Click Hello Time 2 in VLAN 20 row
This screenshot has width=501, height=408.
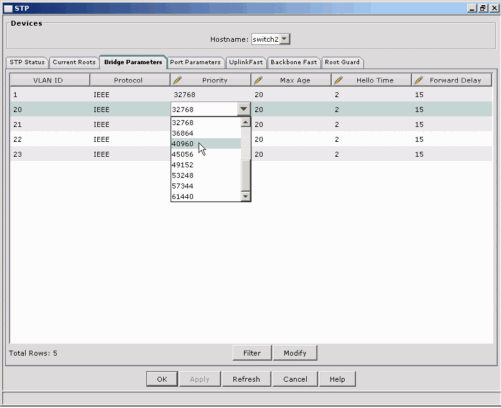click(337, 109)
